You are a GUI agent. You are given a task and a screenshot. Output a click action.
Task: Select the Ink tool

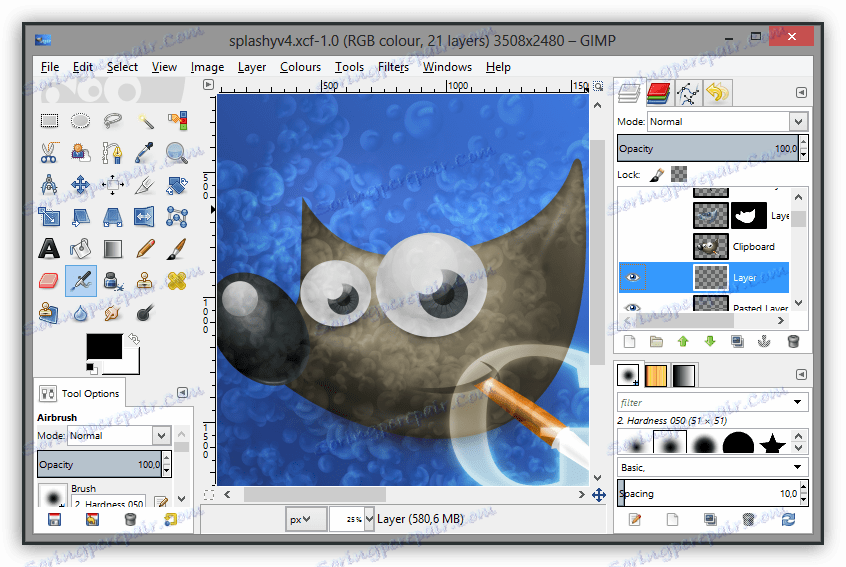click(x=113, y=281)
